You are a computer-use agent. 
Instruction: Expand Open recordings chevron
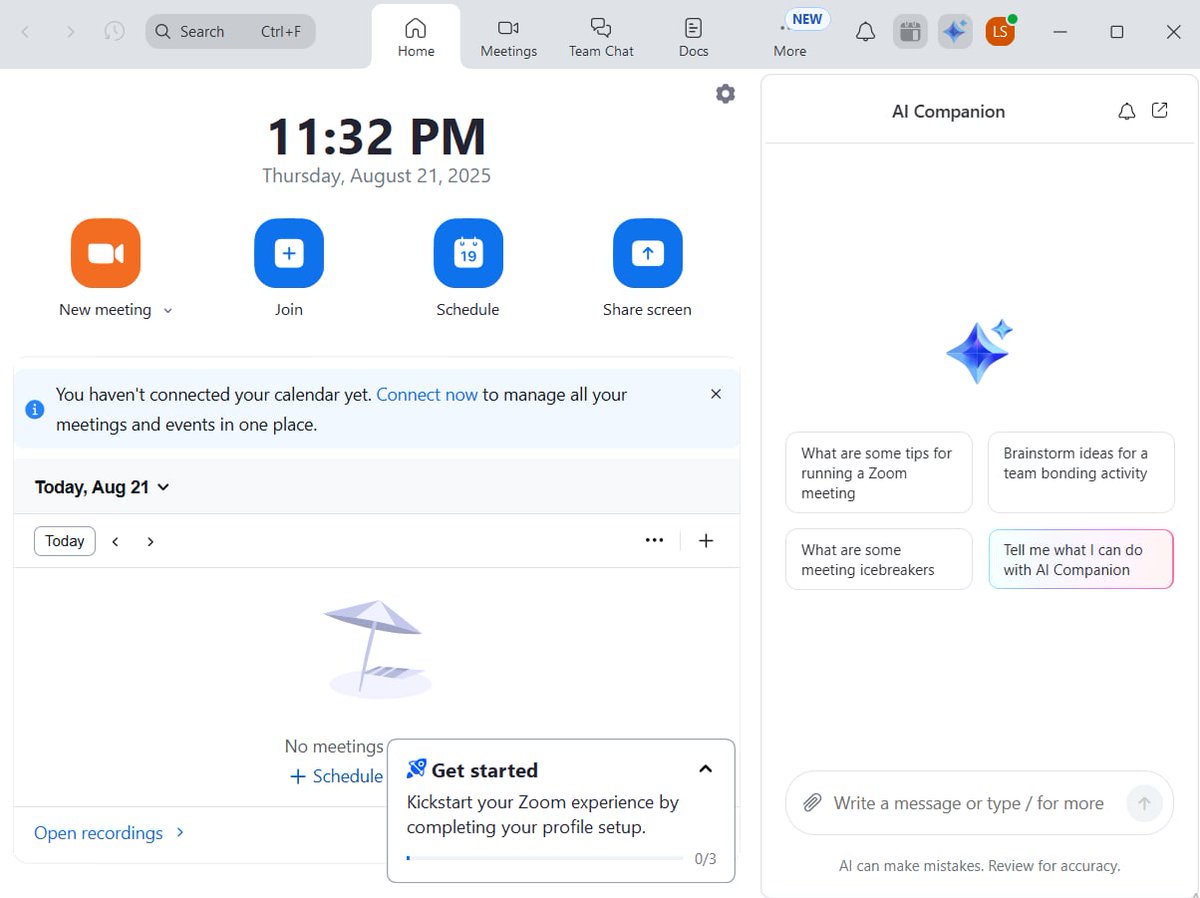[x=180, y=832]
